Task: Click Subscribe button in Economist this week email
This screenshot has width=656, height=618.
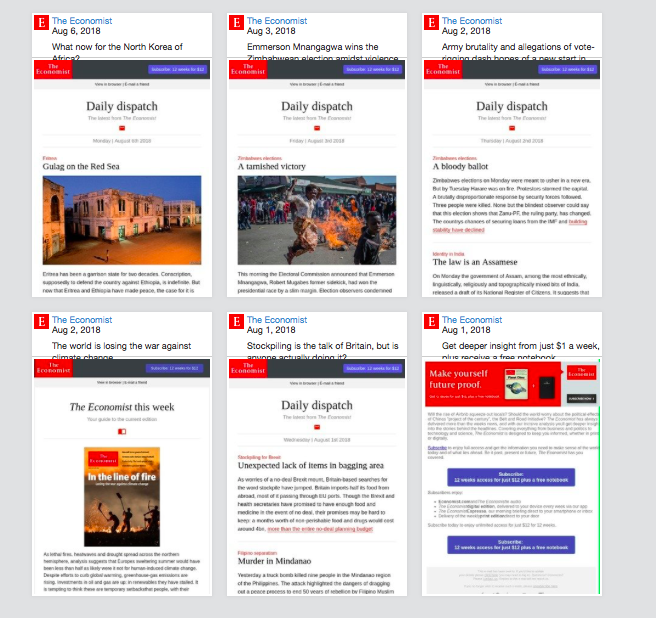Action: pos(174,368)
